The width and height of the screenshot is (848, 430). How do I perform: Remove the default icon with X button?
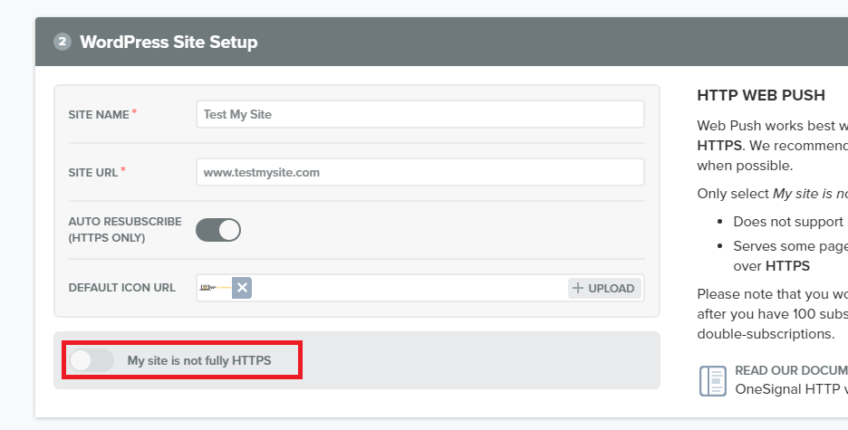242,288
